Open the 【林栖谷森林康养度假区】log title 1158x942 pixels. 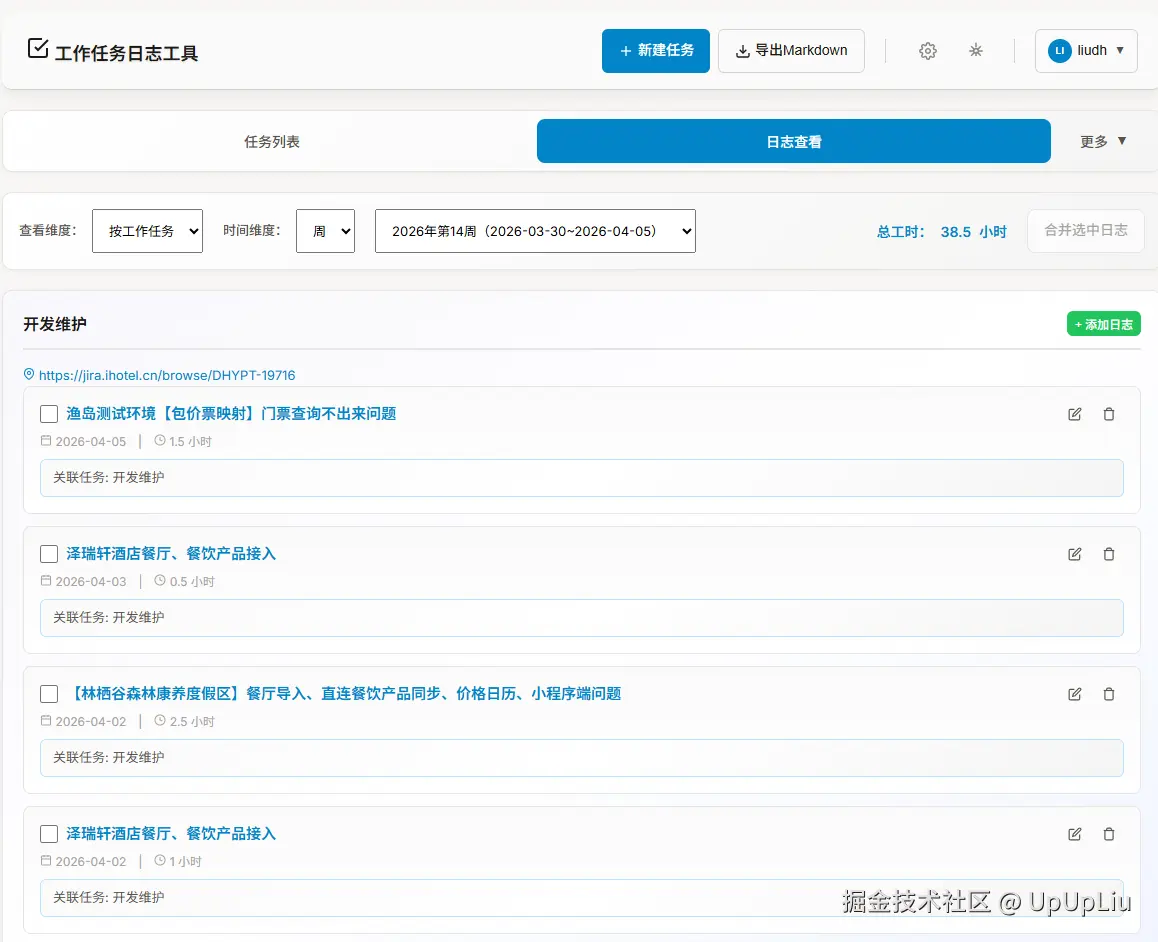coord(345,694)
